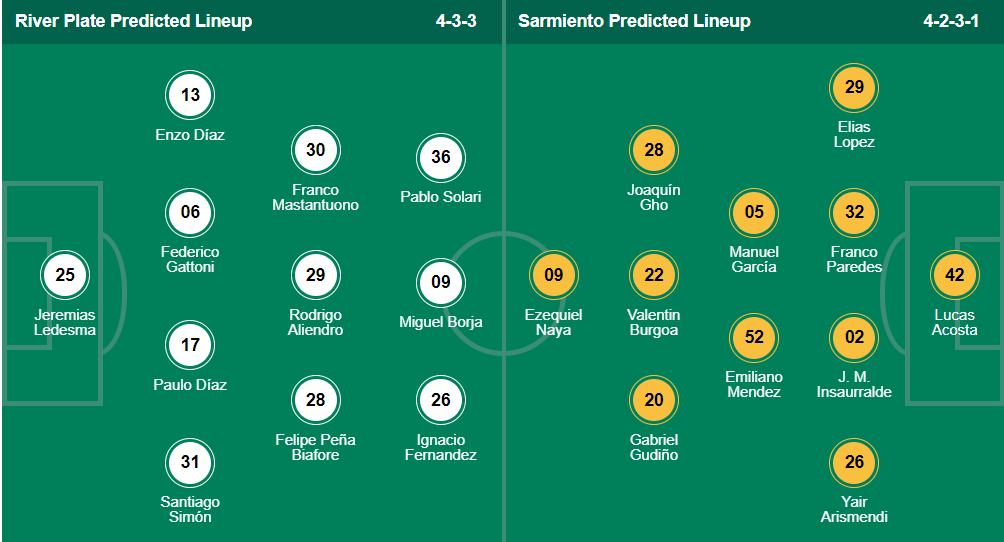
Task: Click Elias Lopez's number 29 badge
Action: click(x=854, y=88)
